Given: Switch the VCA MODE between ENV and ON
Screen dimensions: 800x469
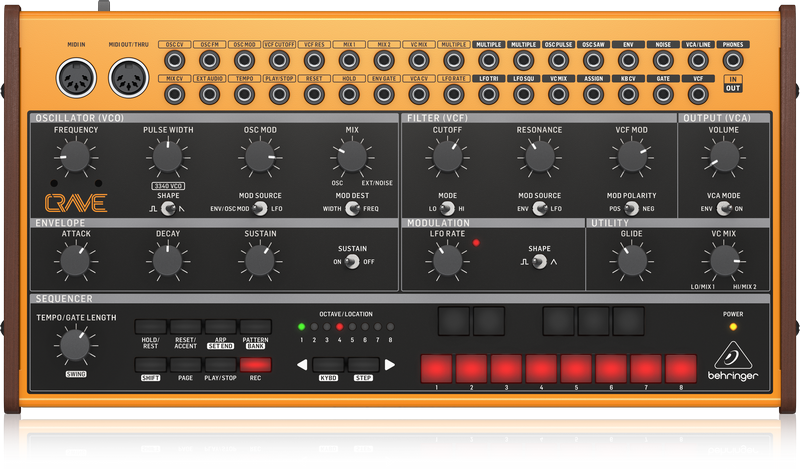Looking at the screenshot, I should pos(724,208).
